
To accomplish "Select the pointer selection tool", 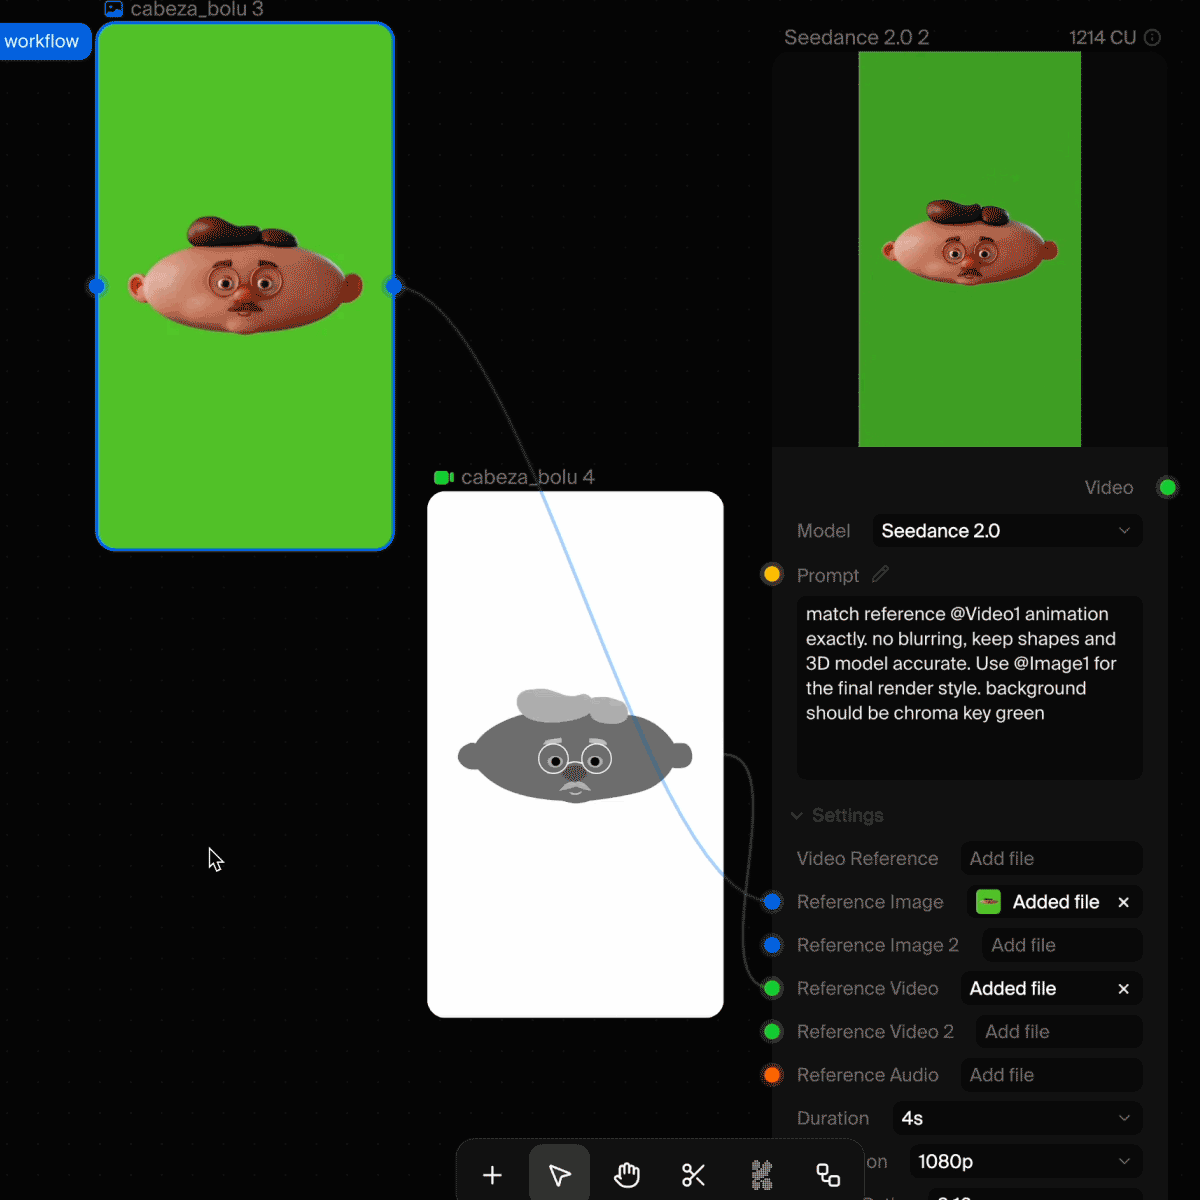I will [x=559, y=1175].
